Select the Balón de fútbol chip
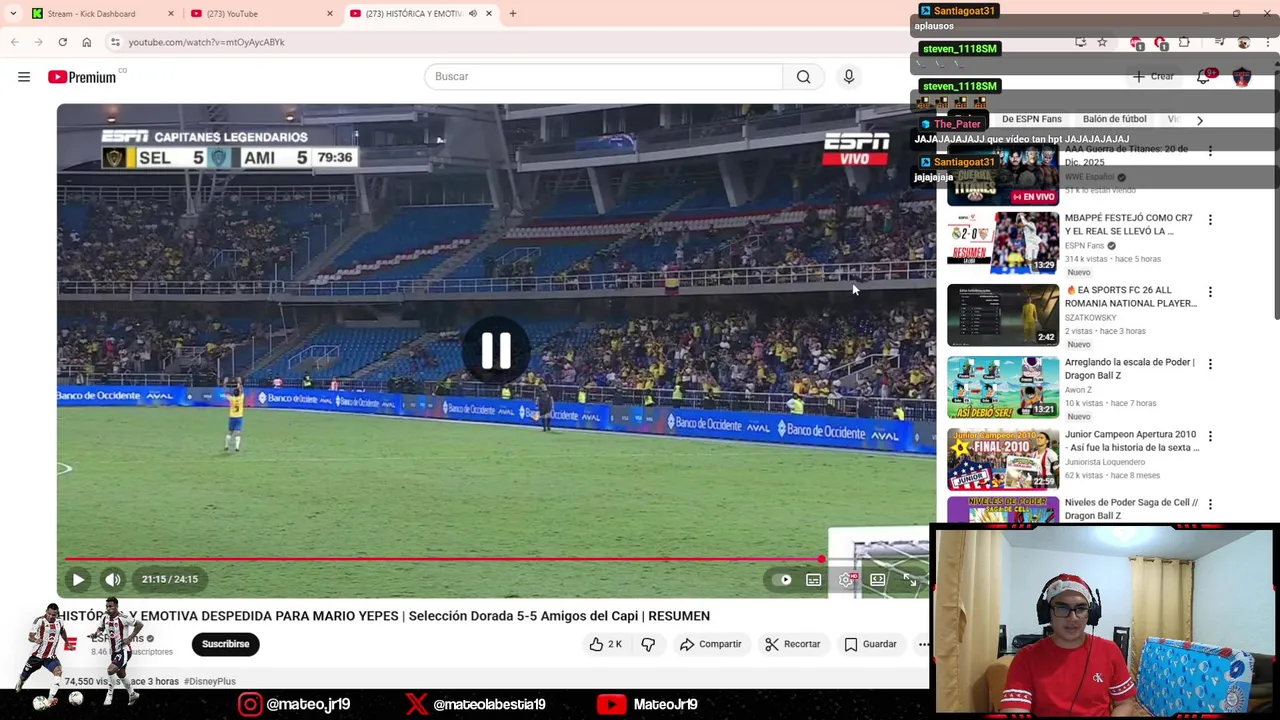The height and width of the screenshot is (720, 1280). pyautogui.click(x=1114, y=119)
